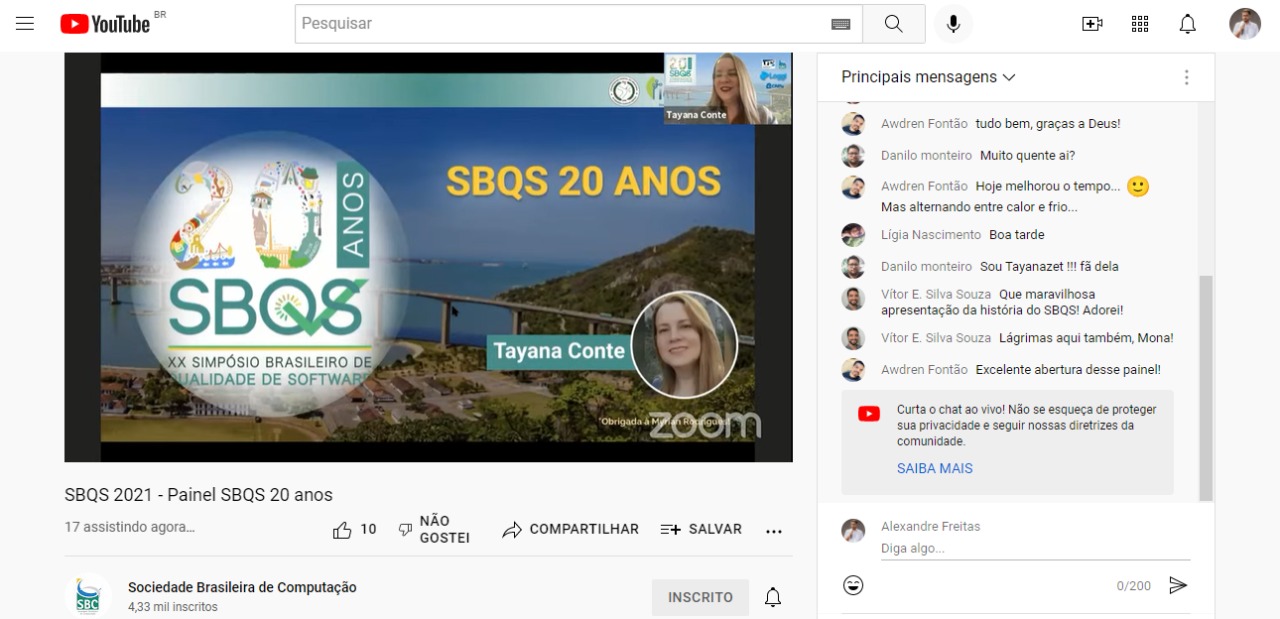Toggle channel notification bell
The width and height of the screenshot is (1280, 619).
click(772, 597)
